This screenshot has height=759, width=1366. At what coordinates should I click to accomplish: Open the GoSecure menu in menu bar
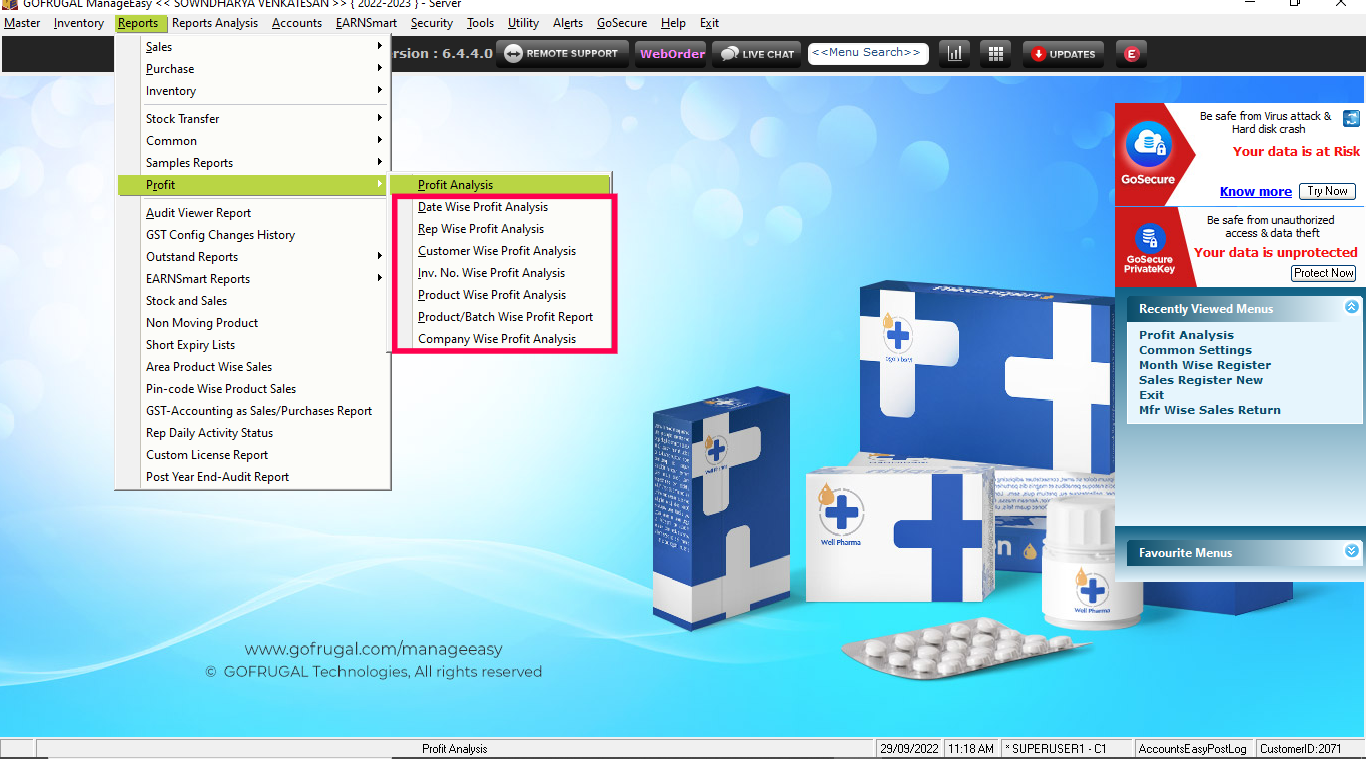pyautogui.click(x=622, y=23)
